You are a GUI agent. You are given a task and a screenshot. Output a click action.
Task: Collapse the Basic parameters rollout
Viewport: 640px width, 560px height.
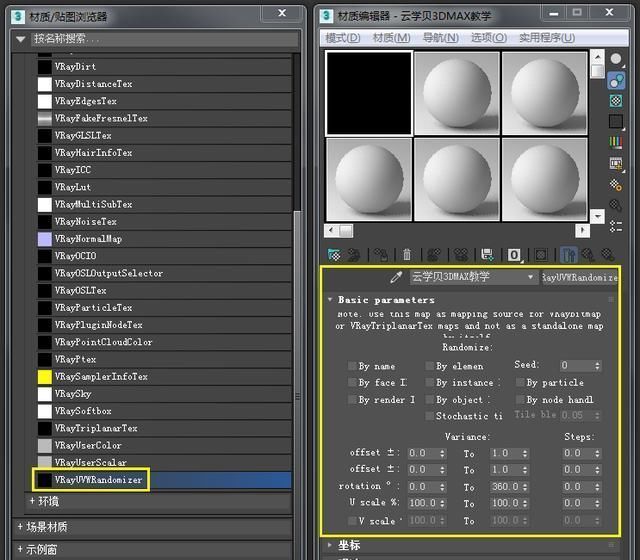pyautogui.click(x=330, y=300)
